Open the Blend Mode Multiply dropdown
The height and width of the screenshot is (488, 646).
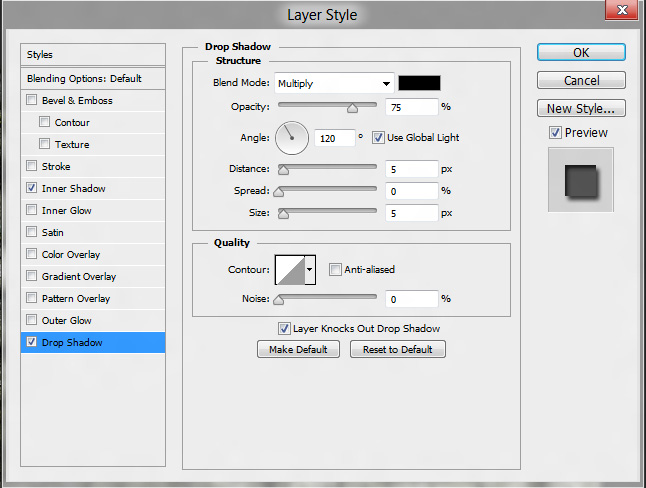pyautogui.click(x=334, y=84)
